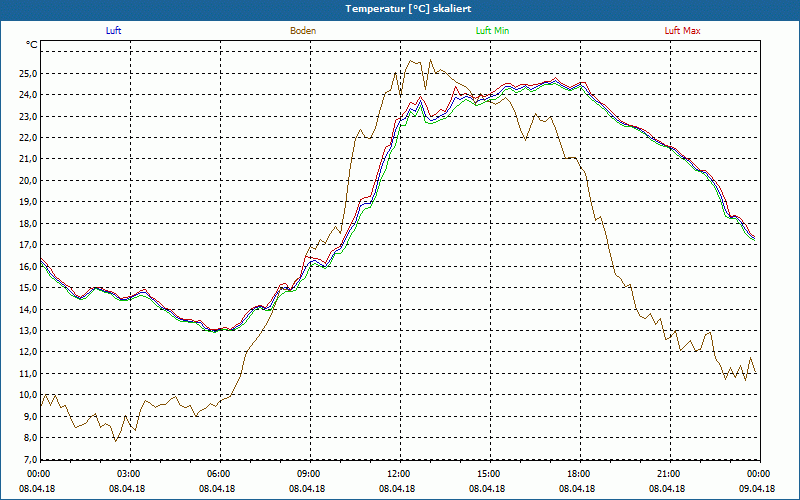Screen dimensions: 800x500
Task: Click the 7,0 y-axis value
Action: [x=31, y=459]
